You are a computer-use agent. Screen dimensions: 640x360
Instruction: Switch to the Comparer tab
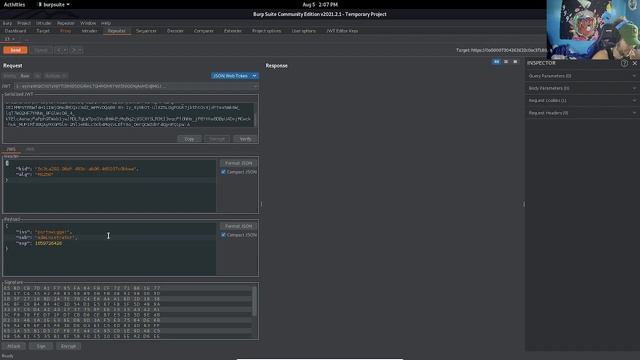(x=204, y=31)
